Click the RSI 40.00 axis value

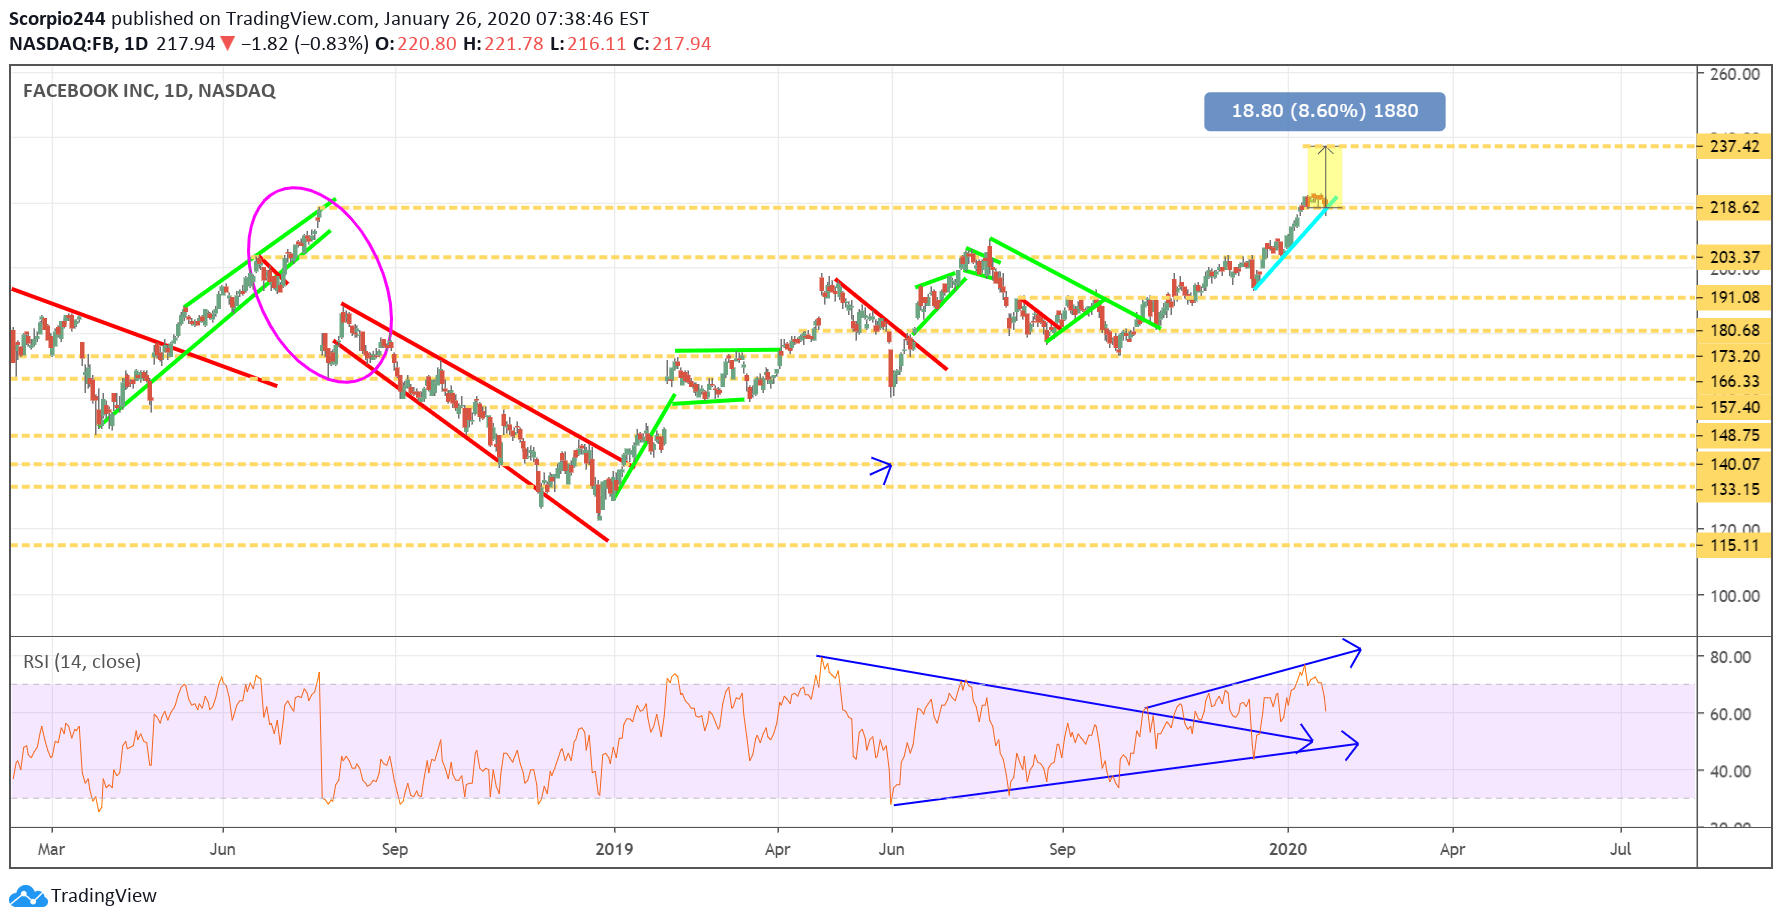tap(1730, 771)
